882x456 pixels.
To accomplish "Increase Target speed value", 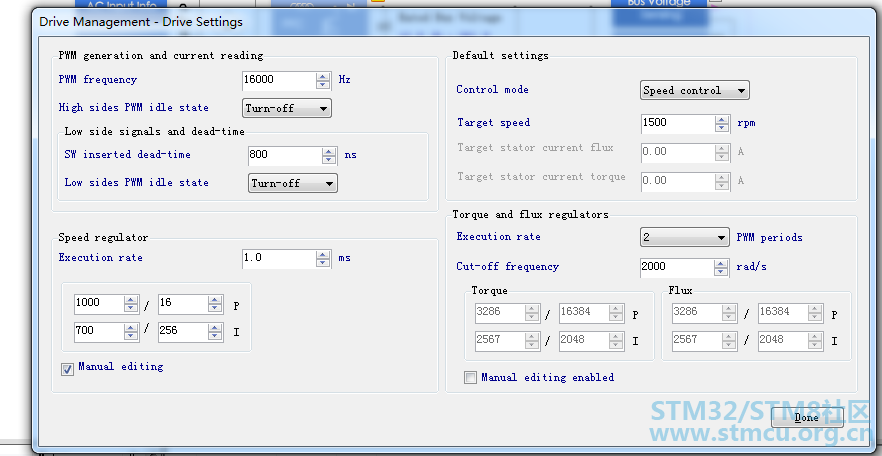I will click(722, 120).
